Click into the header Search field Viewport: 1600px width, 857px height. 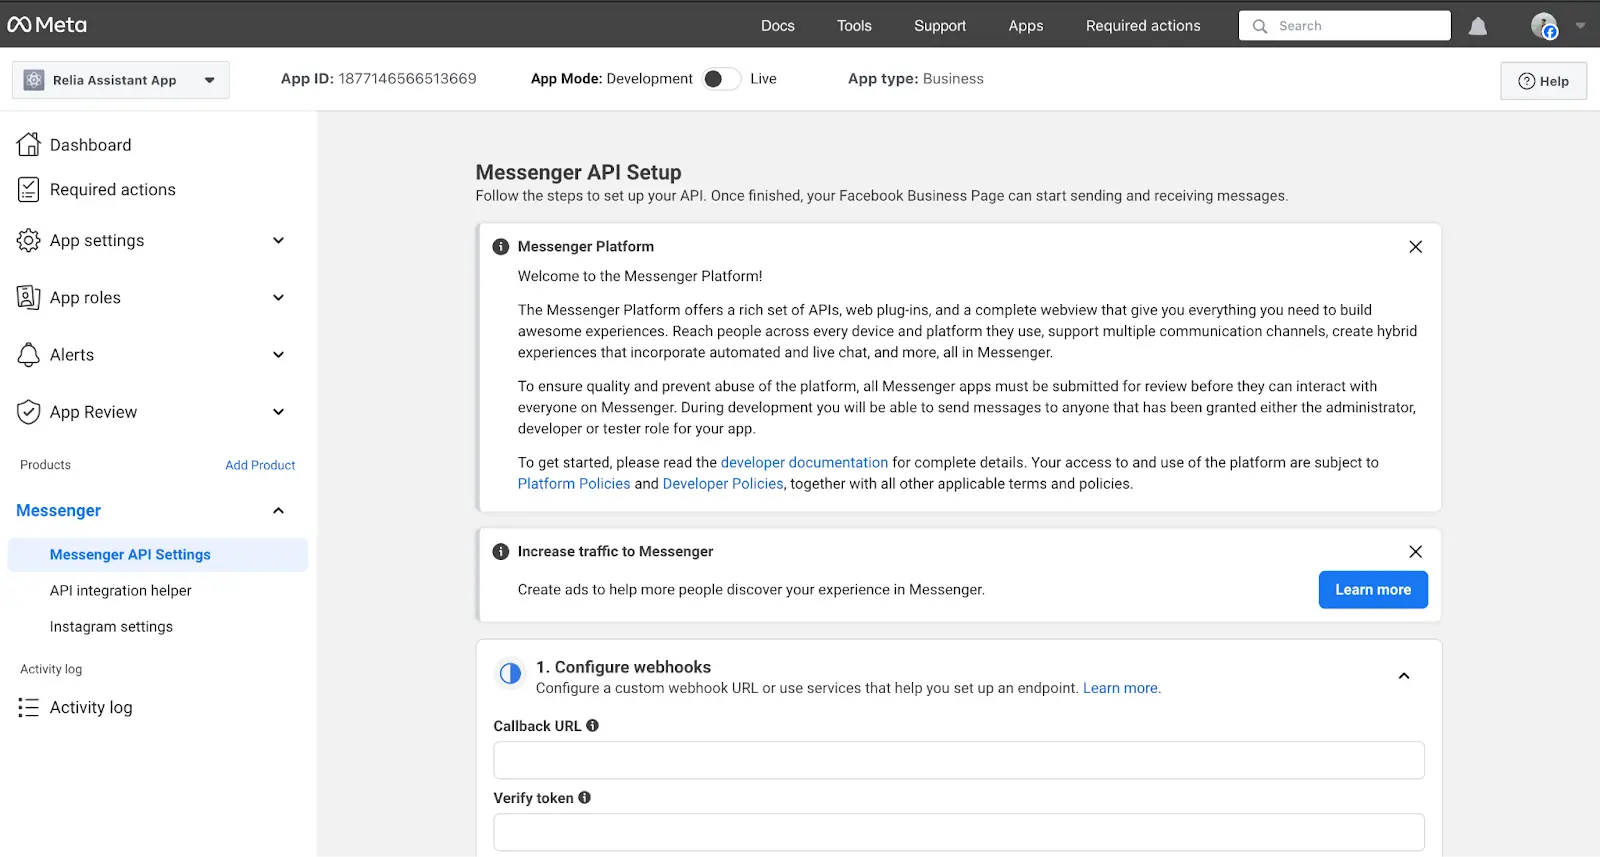pos(1344,26)
